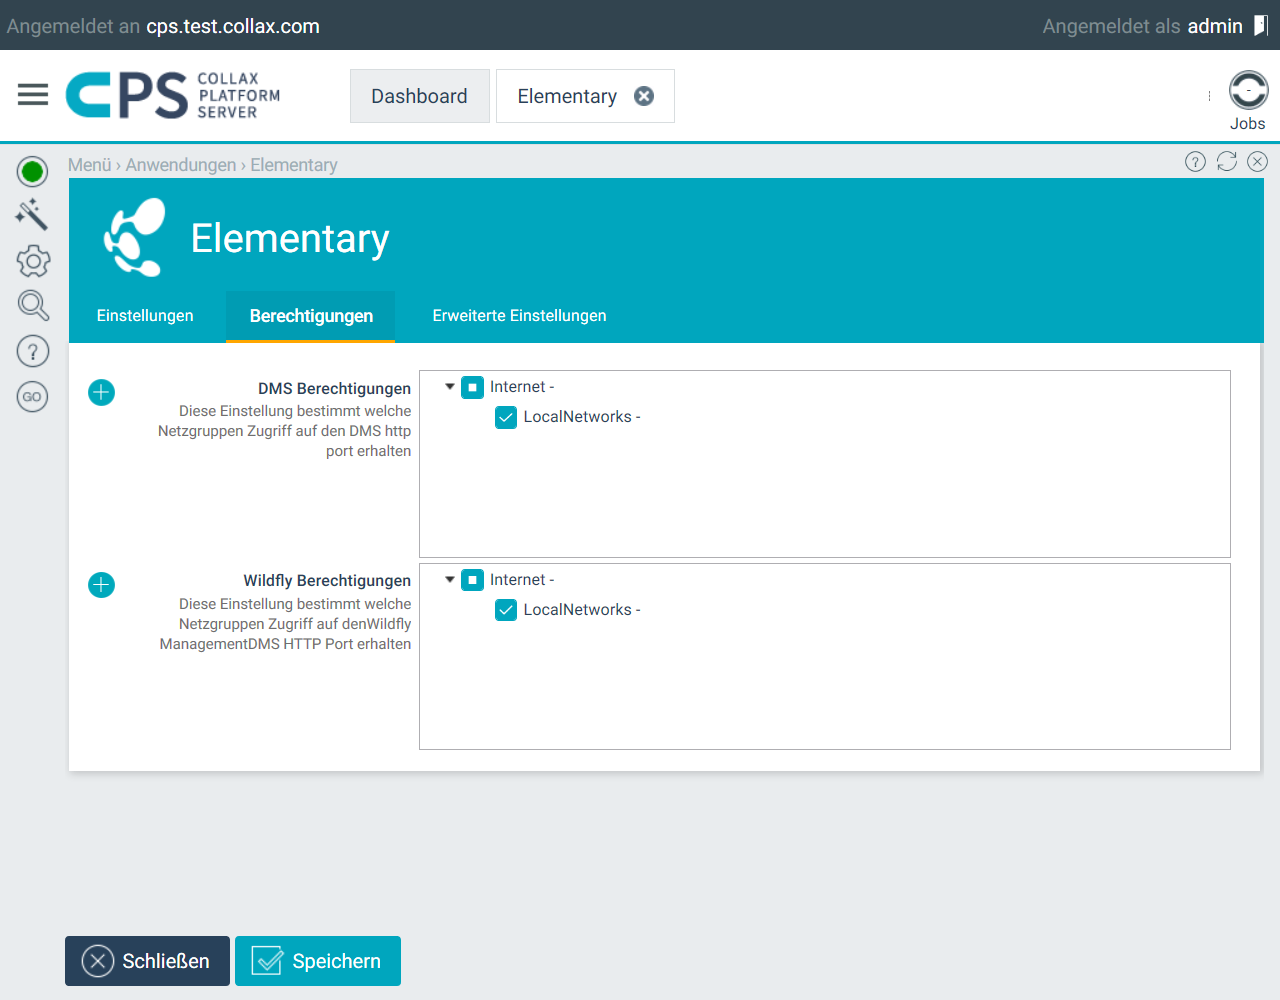Click 'LocalNetworks -' label in the DMS tree

(582, 417)
